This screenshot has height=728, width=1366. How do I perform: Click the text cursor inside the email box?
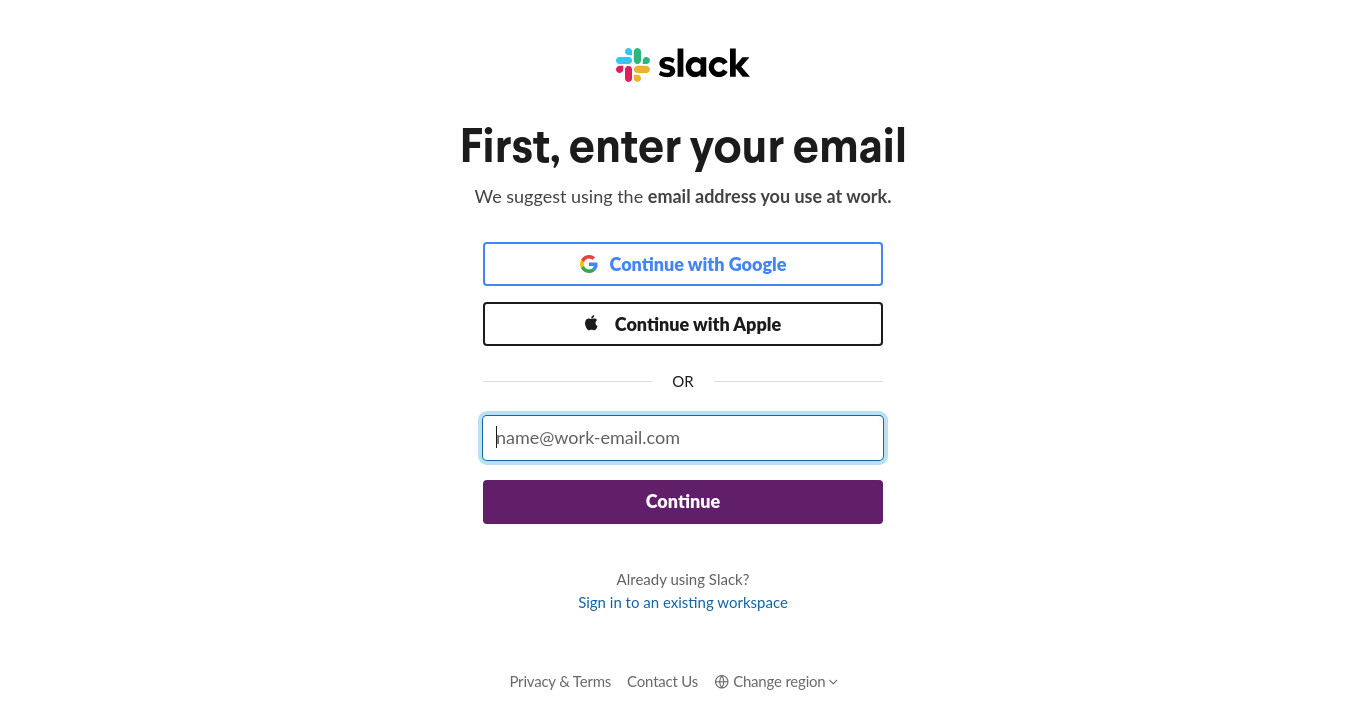click(497, 438)
